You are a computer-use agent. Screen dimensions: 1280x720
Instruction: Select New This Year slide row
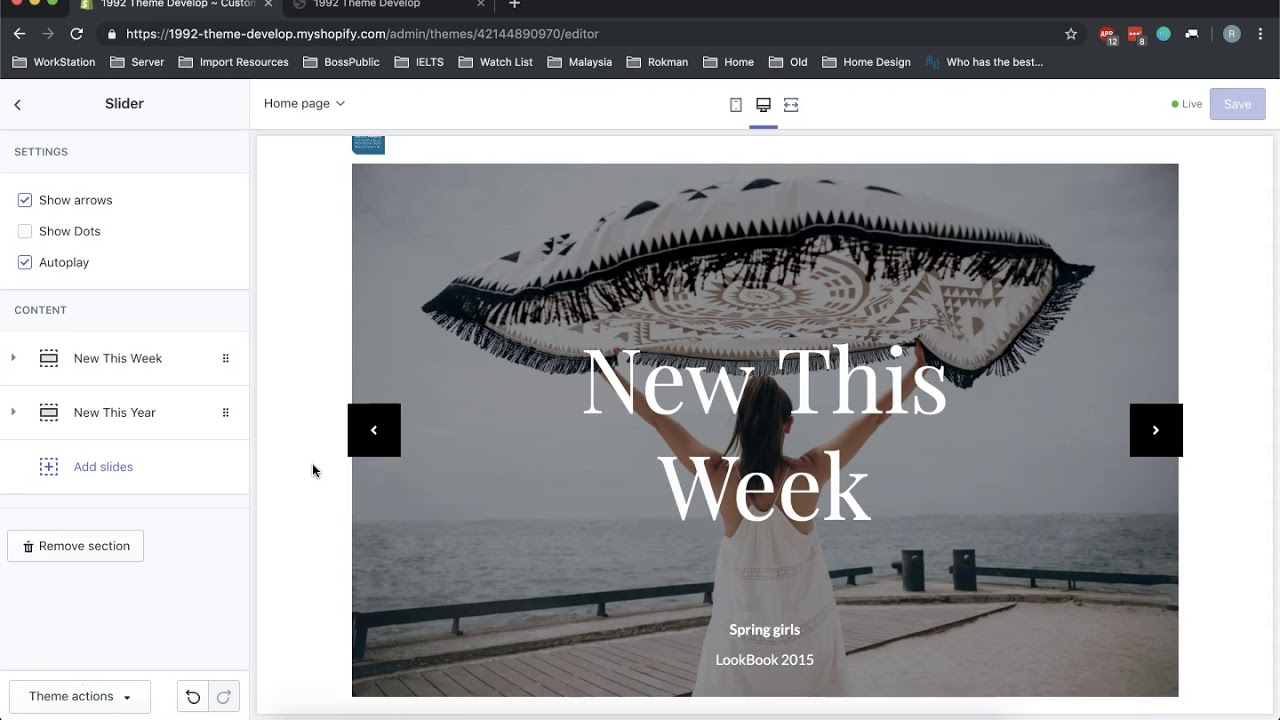tap(124, 412)
